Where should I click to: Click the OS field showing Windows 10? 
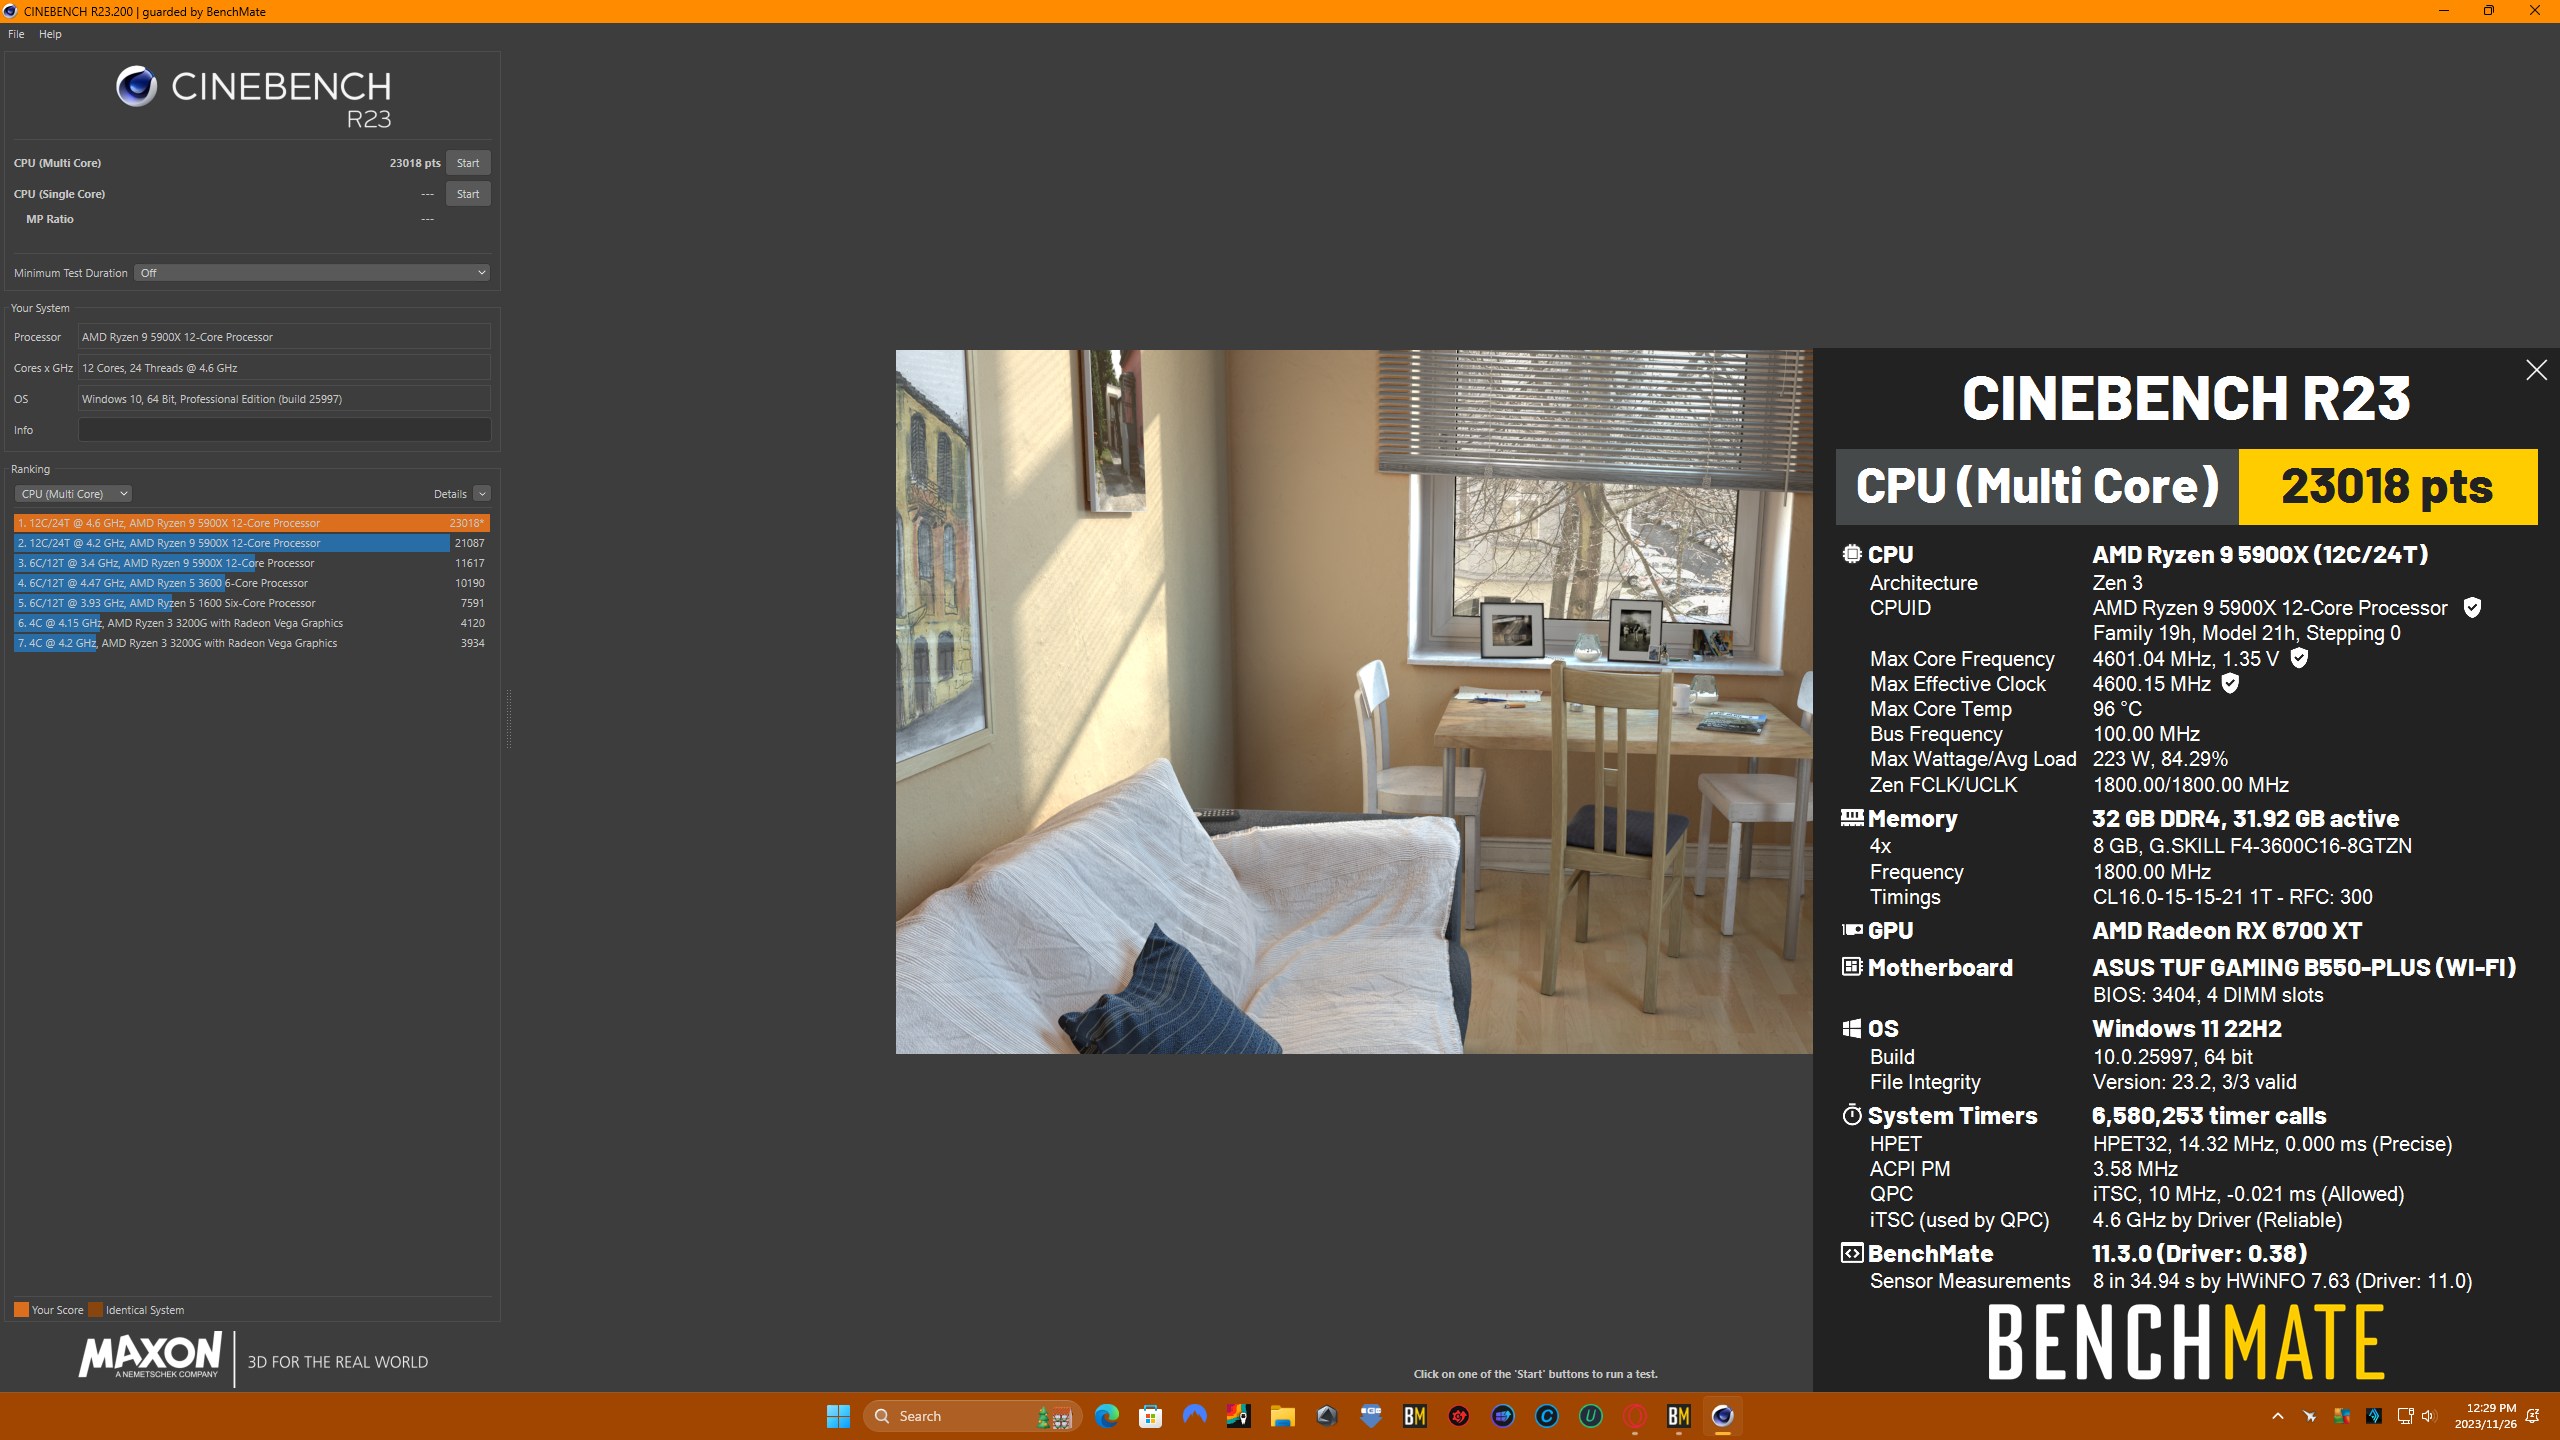[284, 399]
